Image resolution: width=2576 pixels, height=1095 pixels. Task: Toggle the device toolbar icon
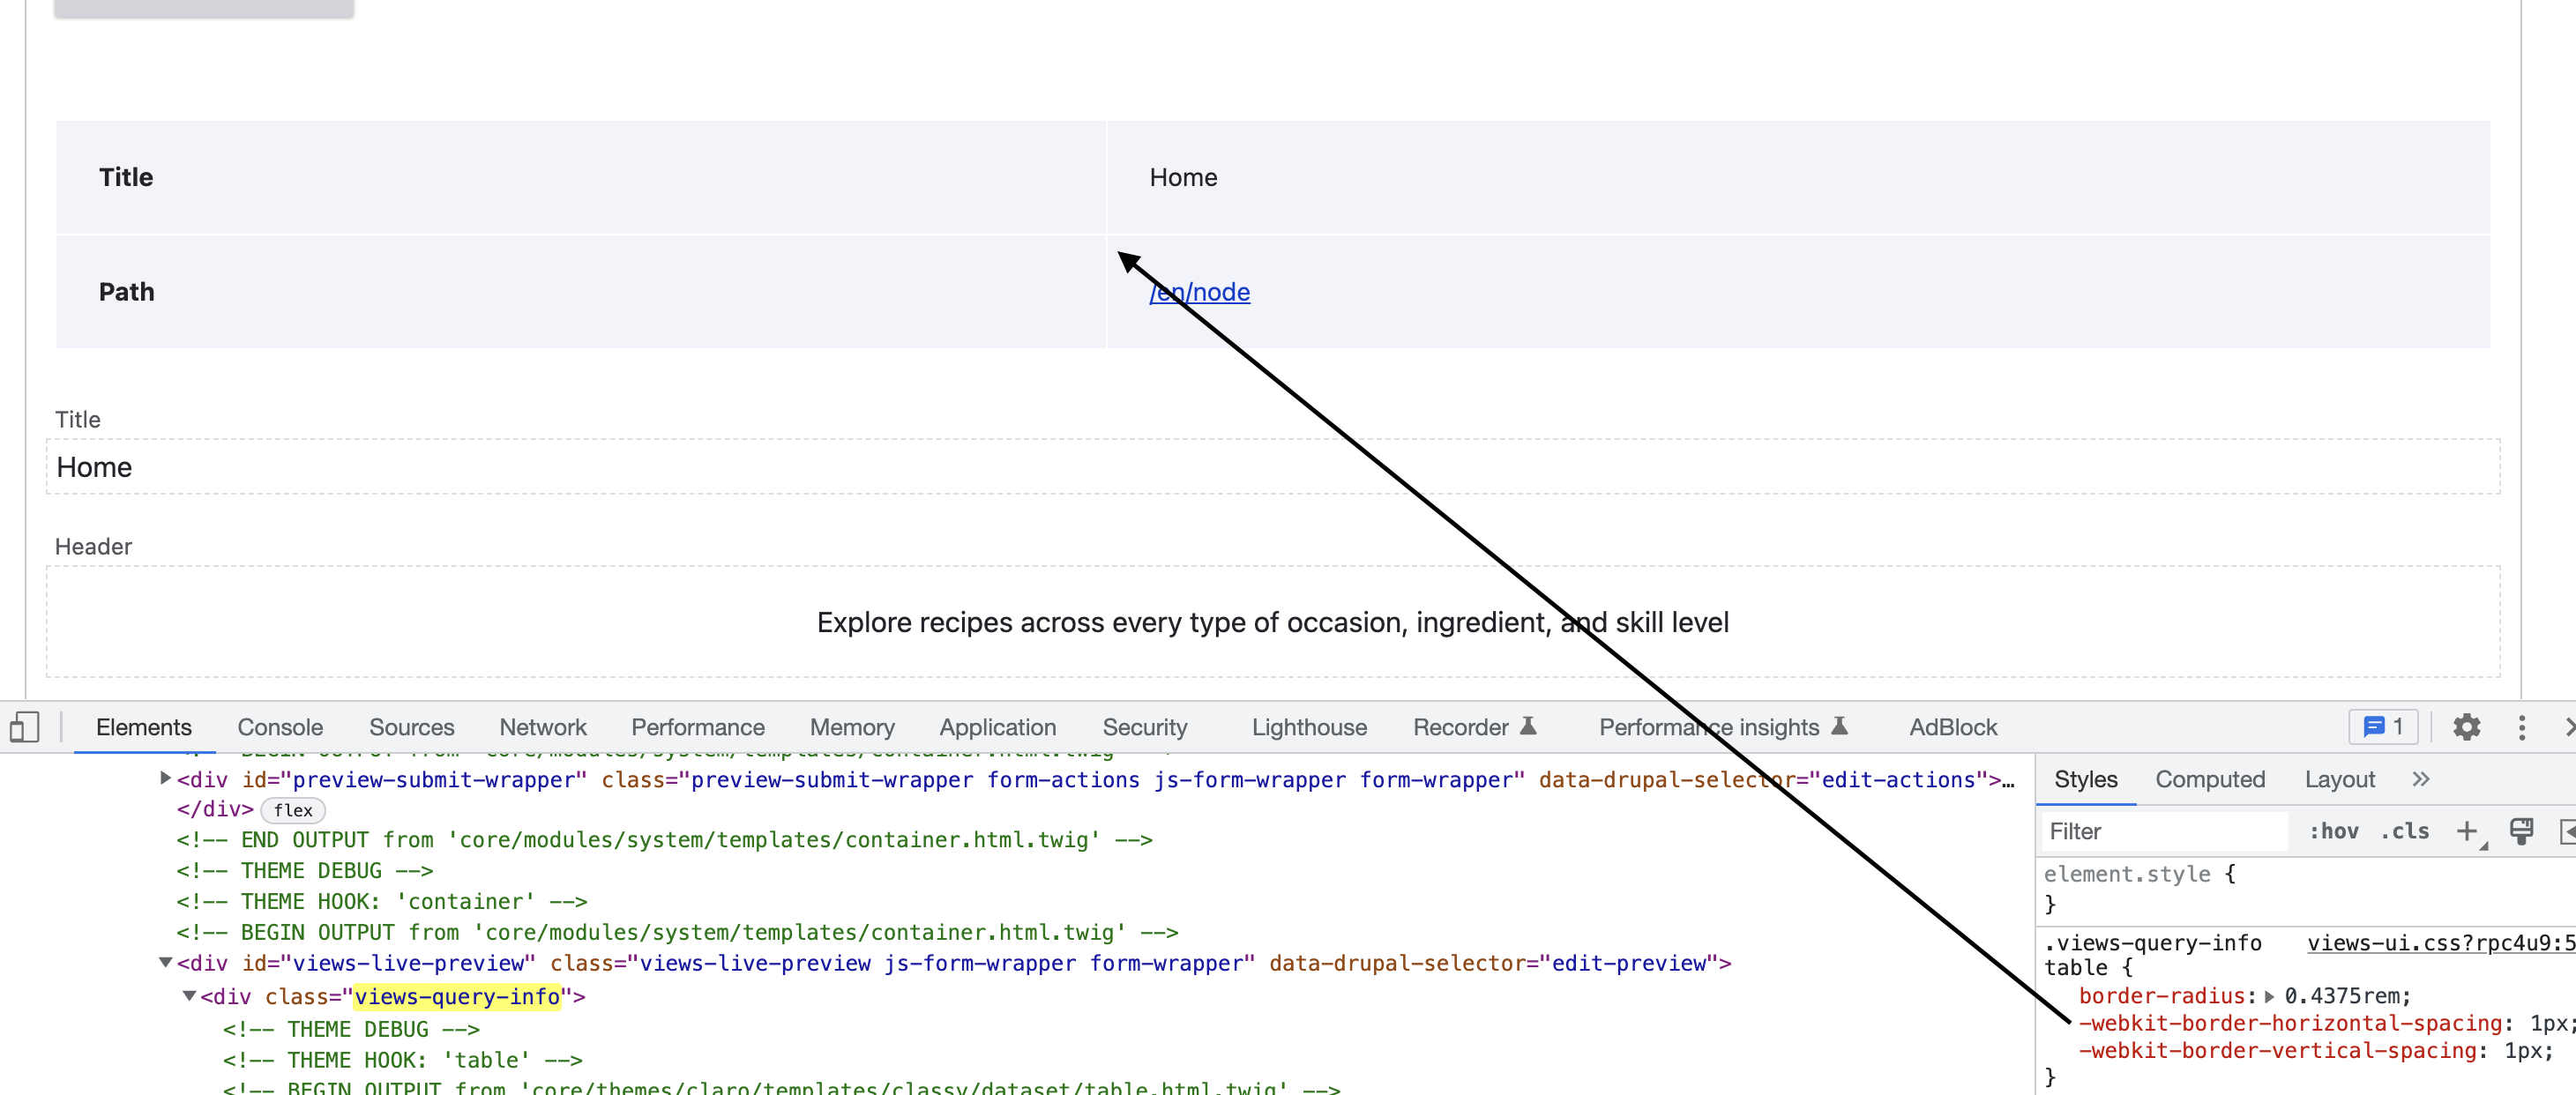[25, 728]
